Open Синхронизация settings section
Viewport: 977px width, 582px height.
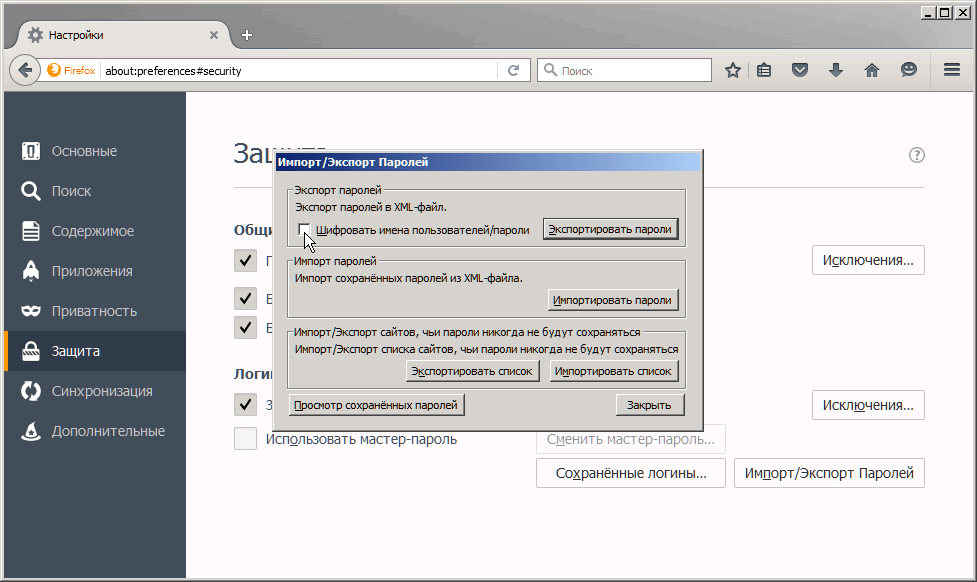[102, 391]
